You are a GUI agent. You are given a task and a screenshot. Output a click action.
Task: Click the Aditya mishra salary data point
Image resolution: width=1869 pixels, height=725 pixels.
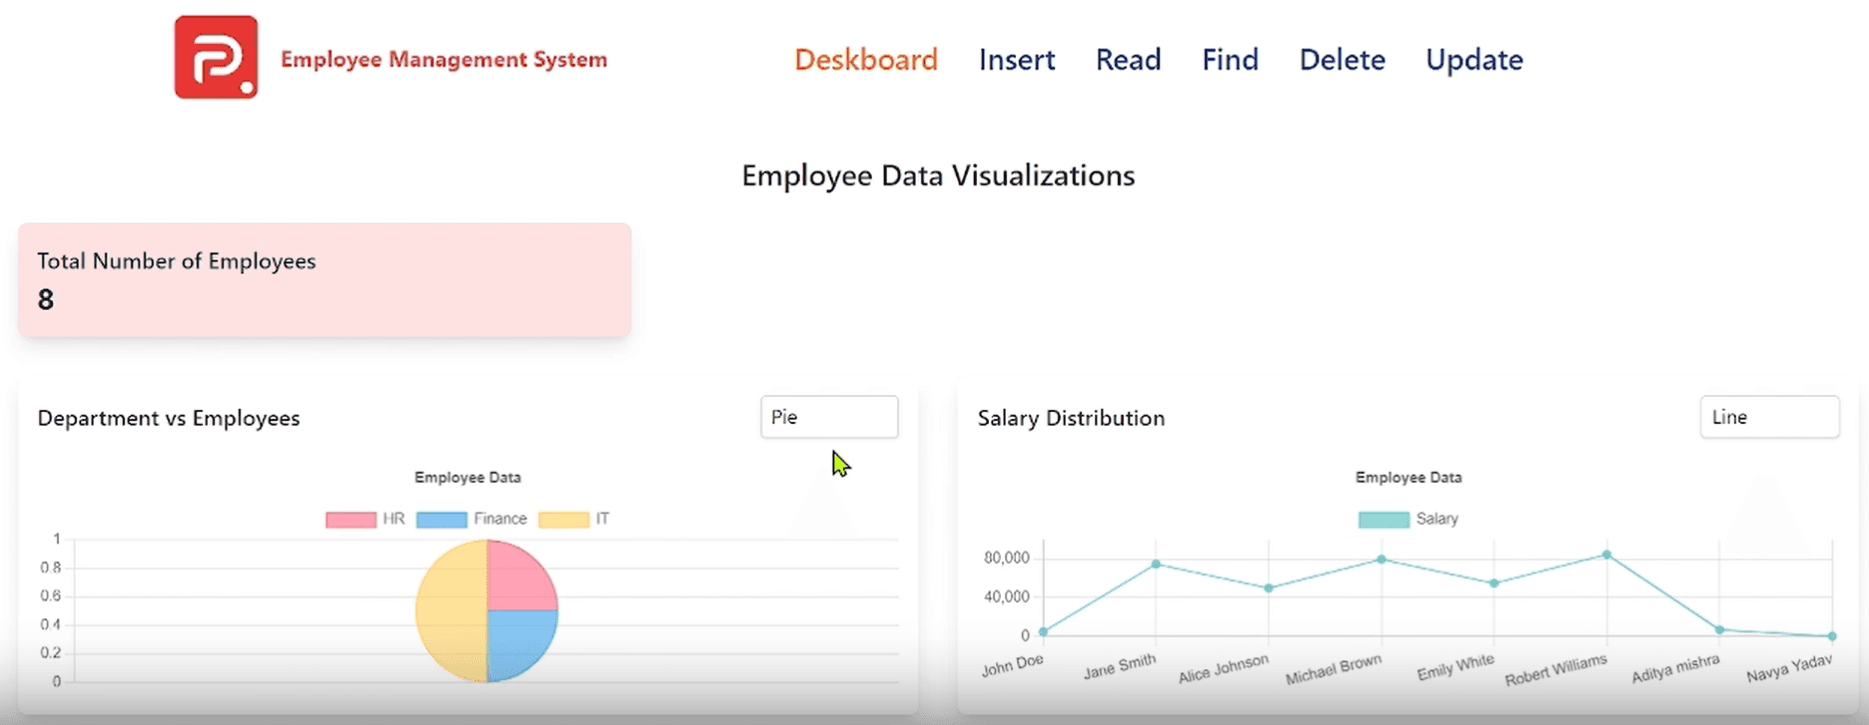(x=1720, y=630)
